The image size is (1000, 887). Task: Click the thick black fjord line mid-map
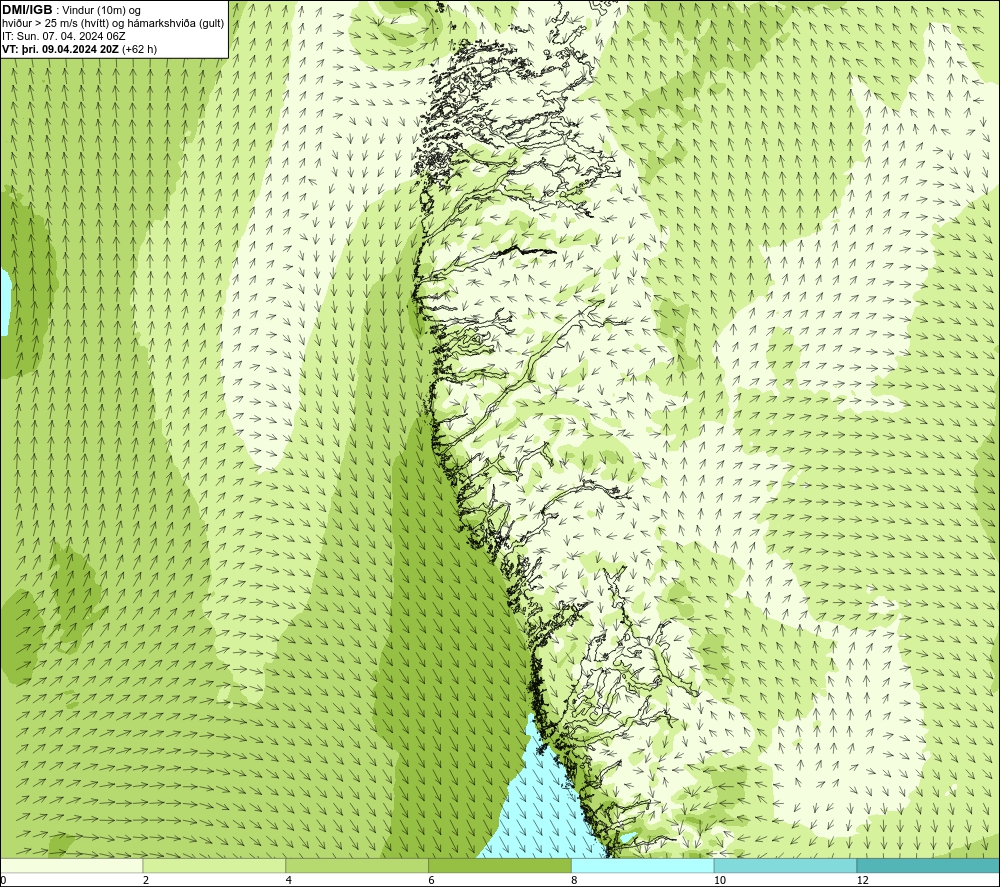[x=527, y=251]
